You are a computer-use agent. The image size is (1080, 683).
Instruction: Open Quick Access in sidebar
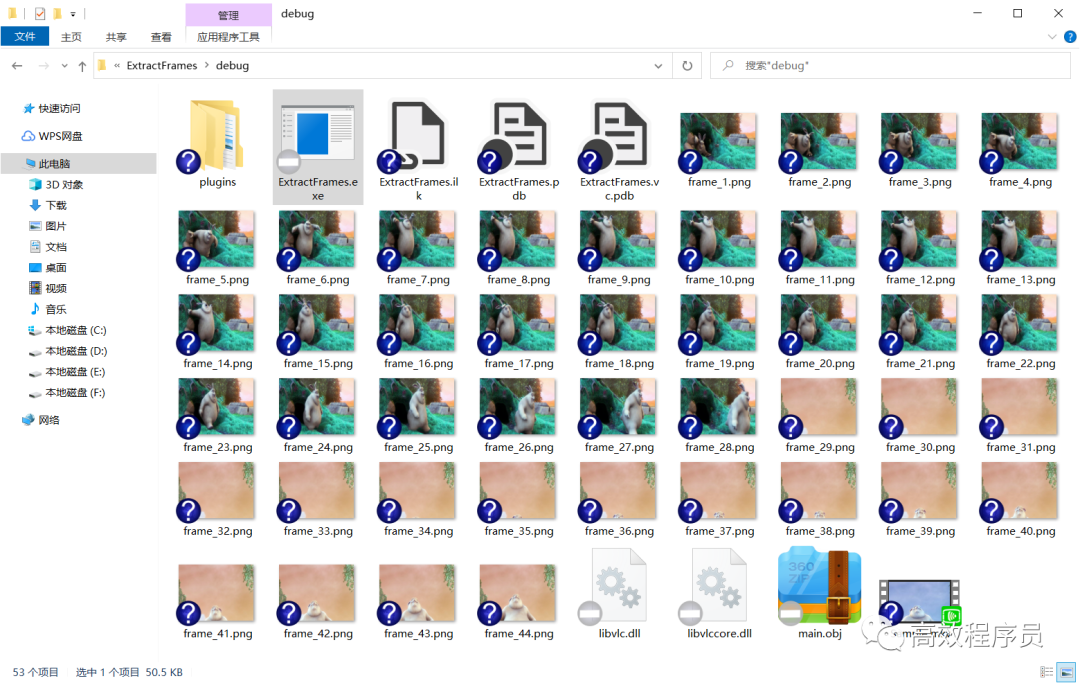pos(52,108)
